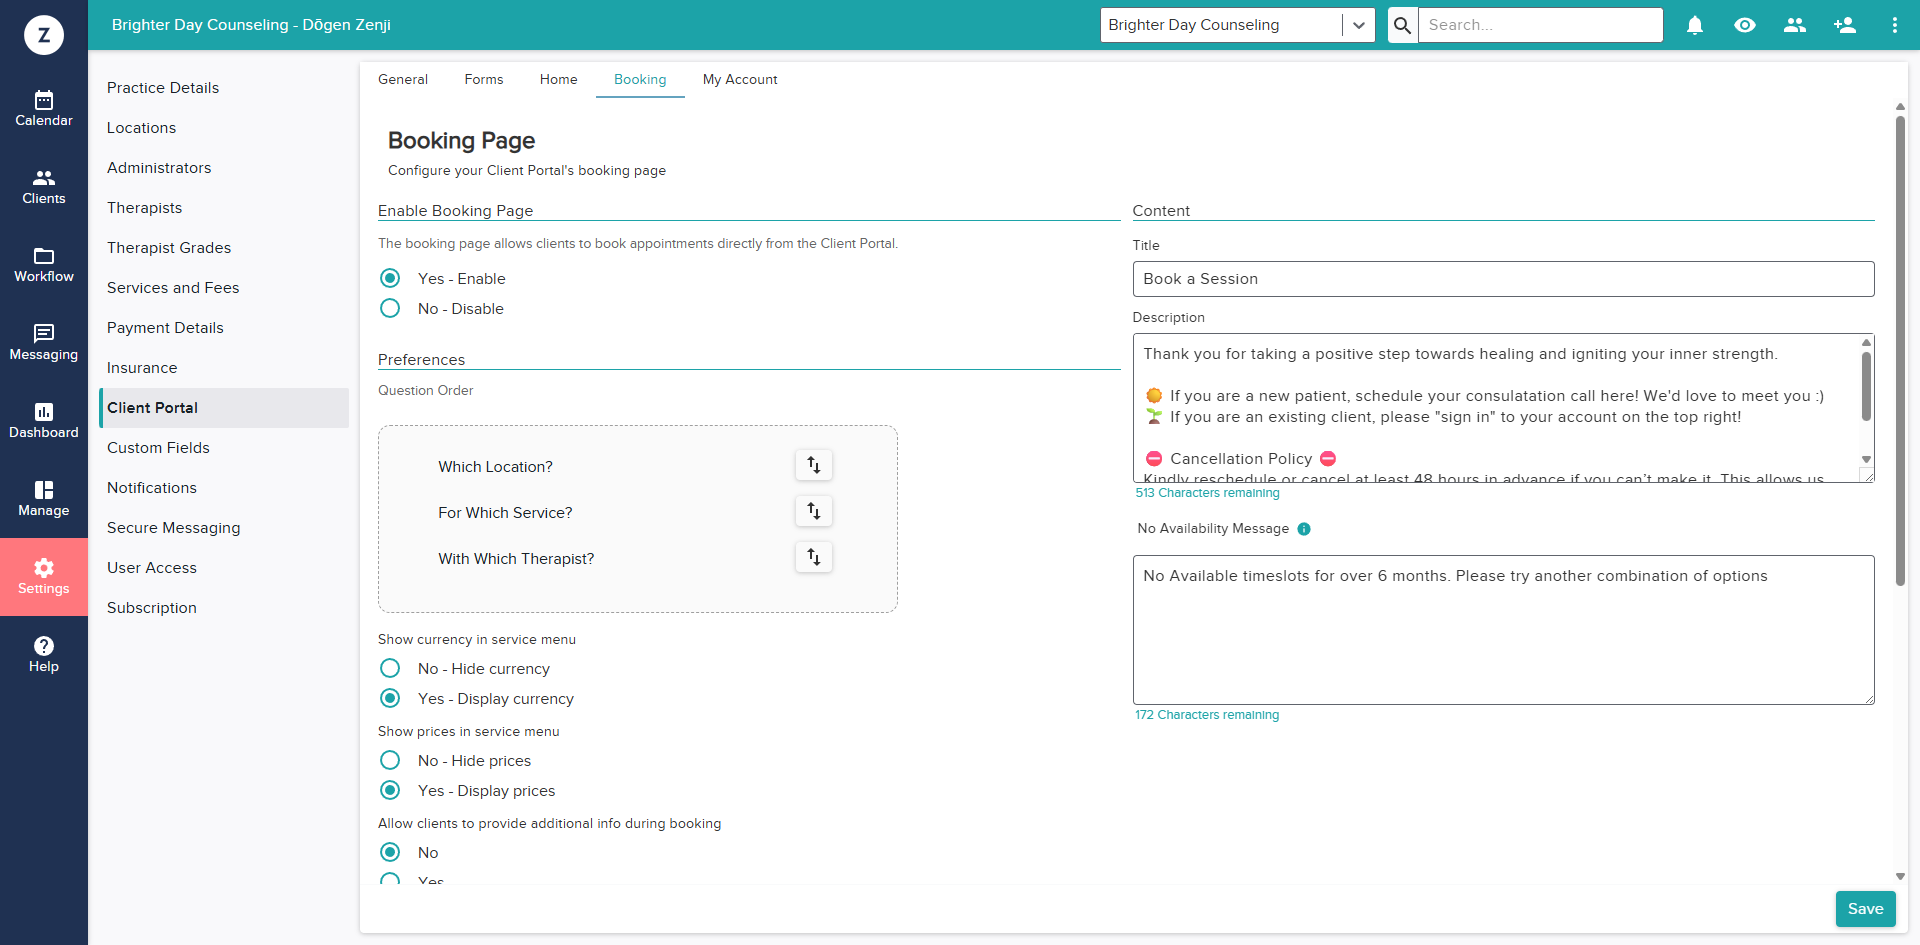The height and width of the screenshot is (945, 1920).
Task: Open the Dashboard section in sidebar
Action: pos(44,420)
